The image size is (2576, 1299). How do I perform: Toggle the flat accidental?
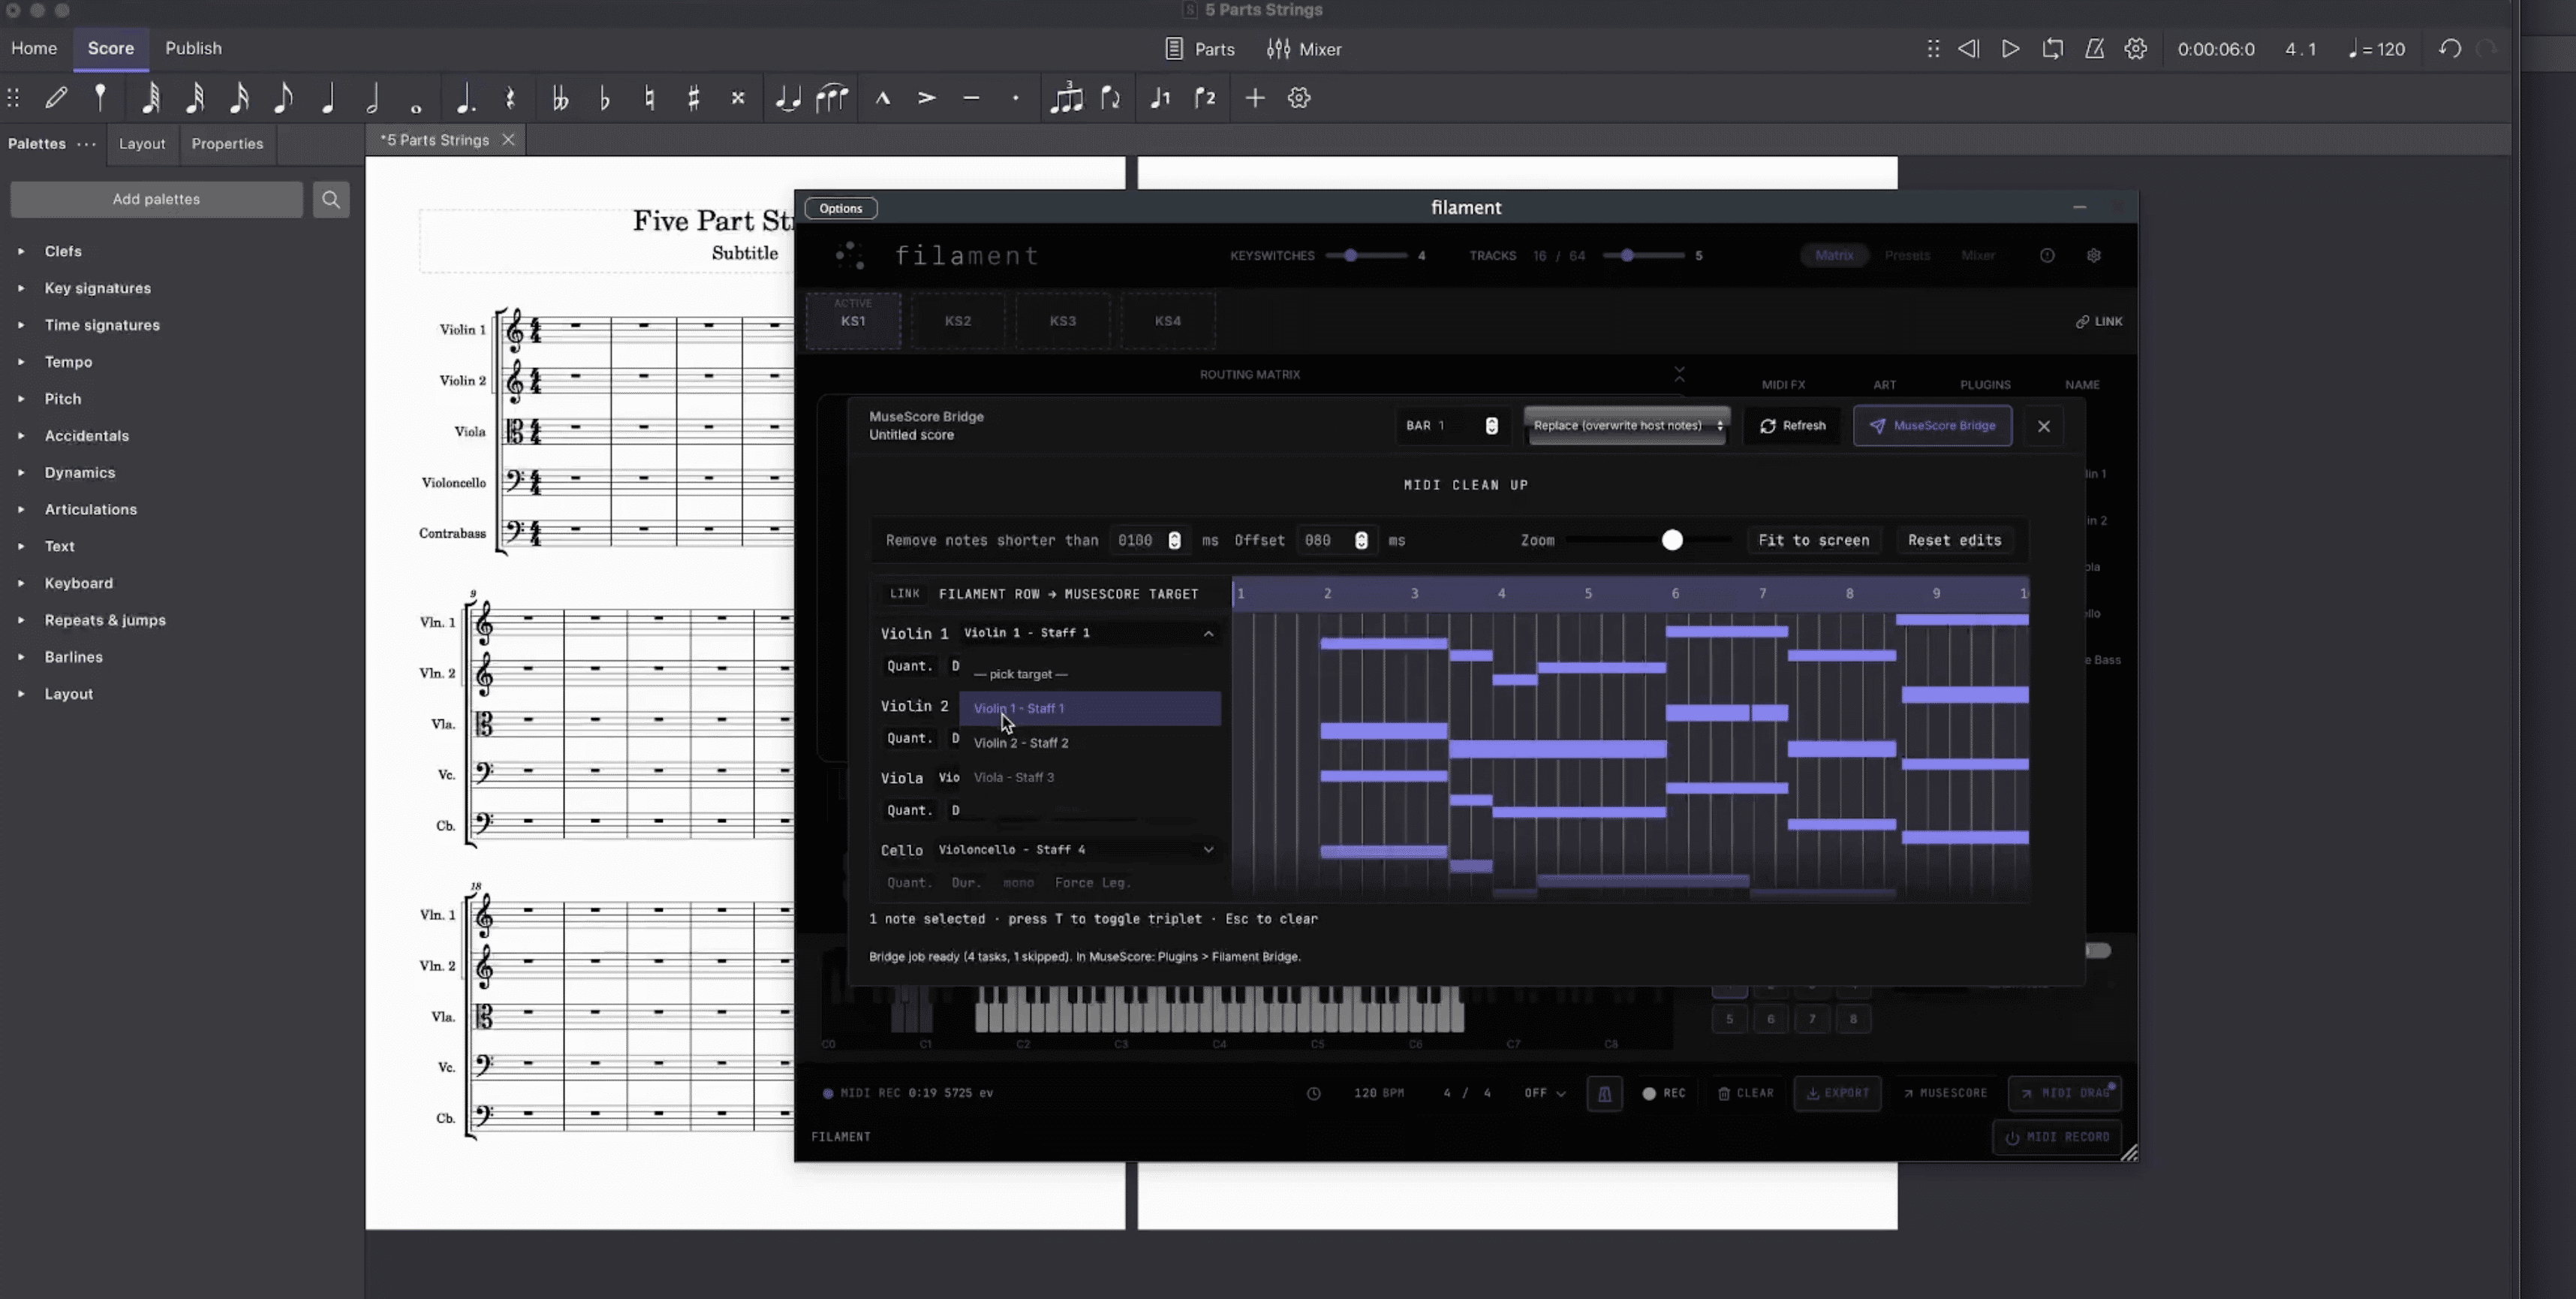(604, 98)
